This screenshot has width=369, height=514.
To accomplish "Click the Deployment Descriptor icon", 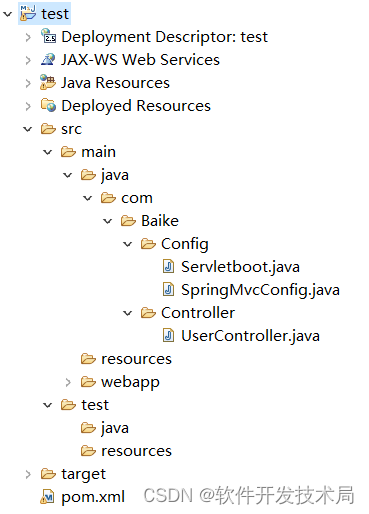I will click(x=48, y=36).
